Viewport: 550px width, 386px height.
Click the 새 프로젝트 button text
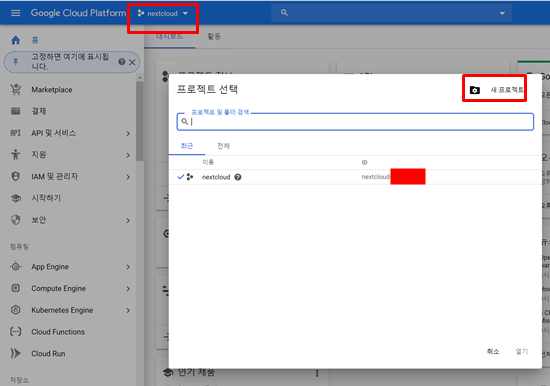pos(507,90)
